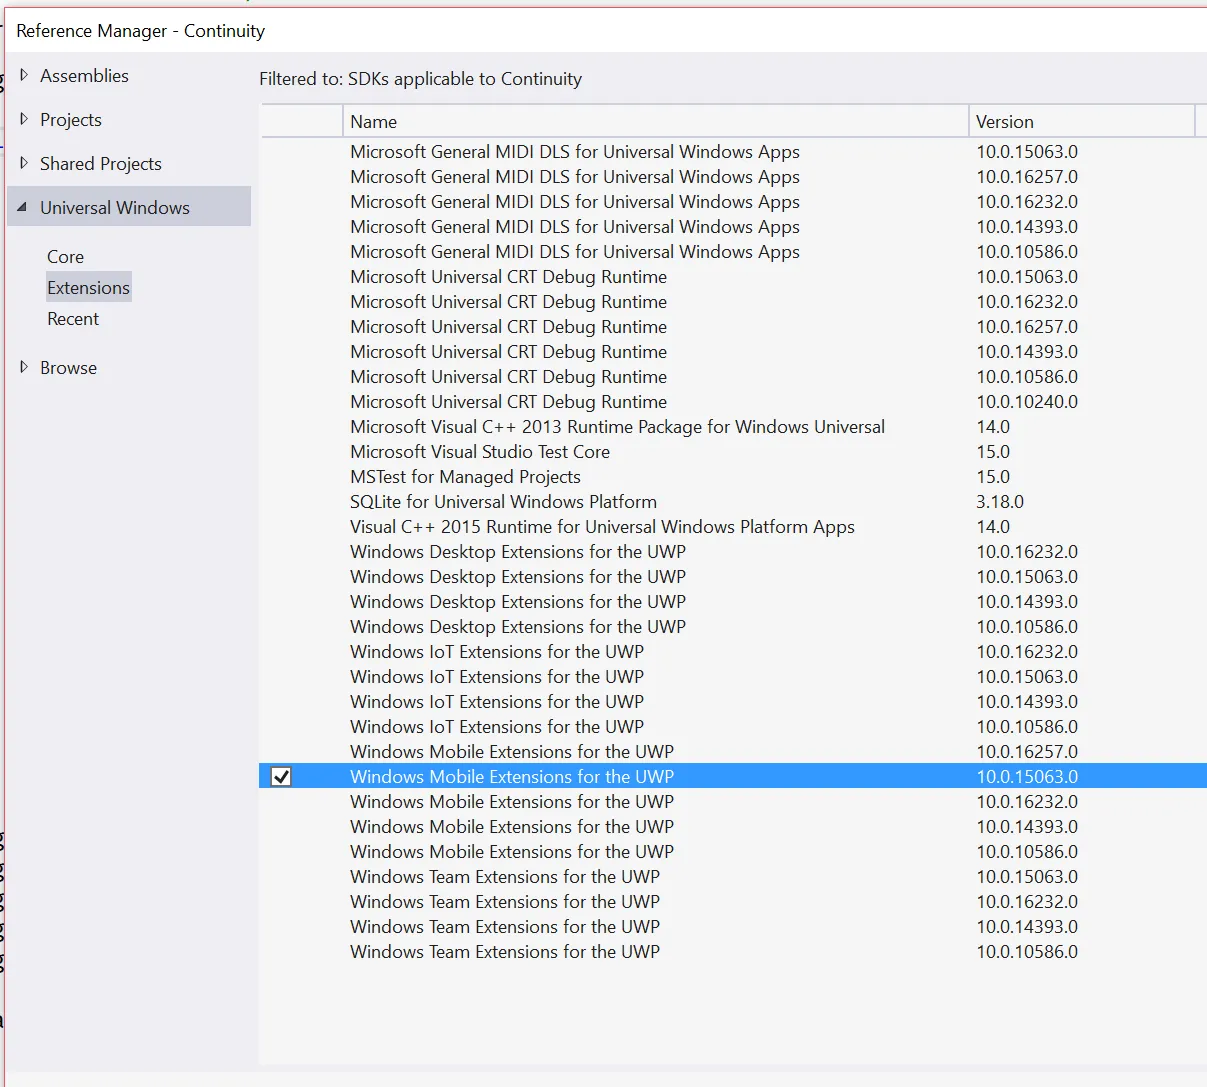Select Windows Mobile Extensions version 10.0.16232.0
Screen dimensions: 1207x1087
(732, 802)
